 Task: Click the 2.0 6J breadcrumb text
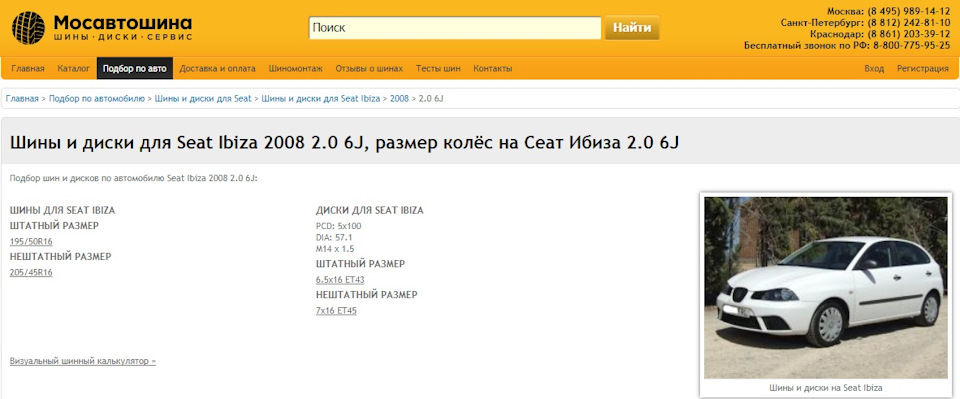coord(431,99)
